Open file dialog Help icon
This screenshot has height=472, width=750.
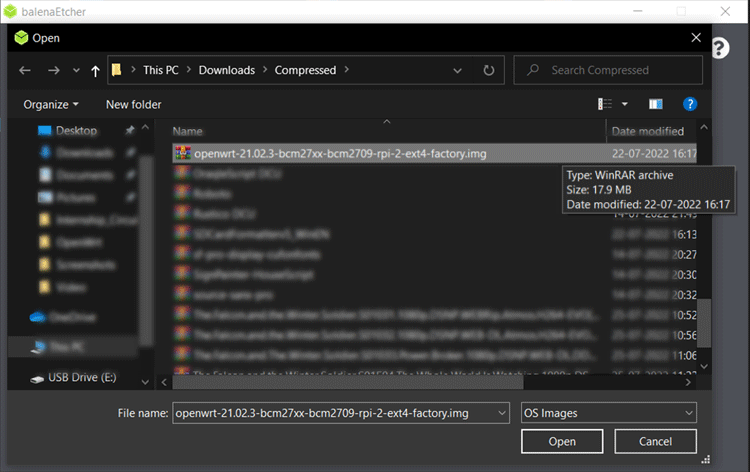click(690, 104)
